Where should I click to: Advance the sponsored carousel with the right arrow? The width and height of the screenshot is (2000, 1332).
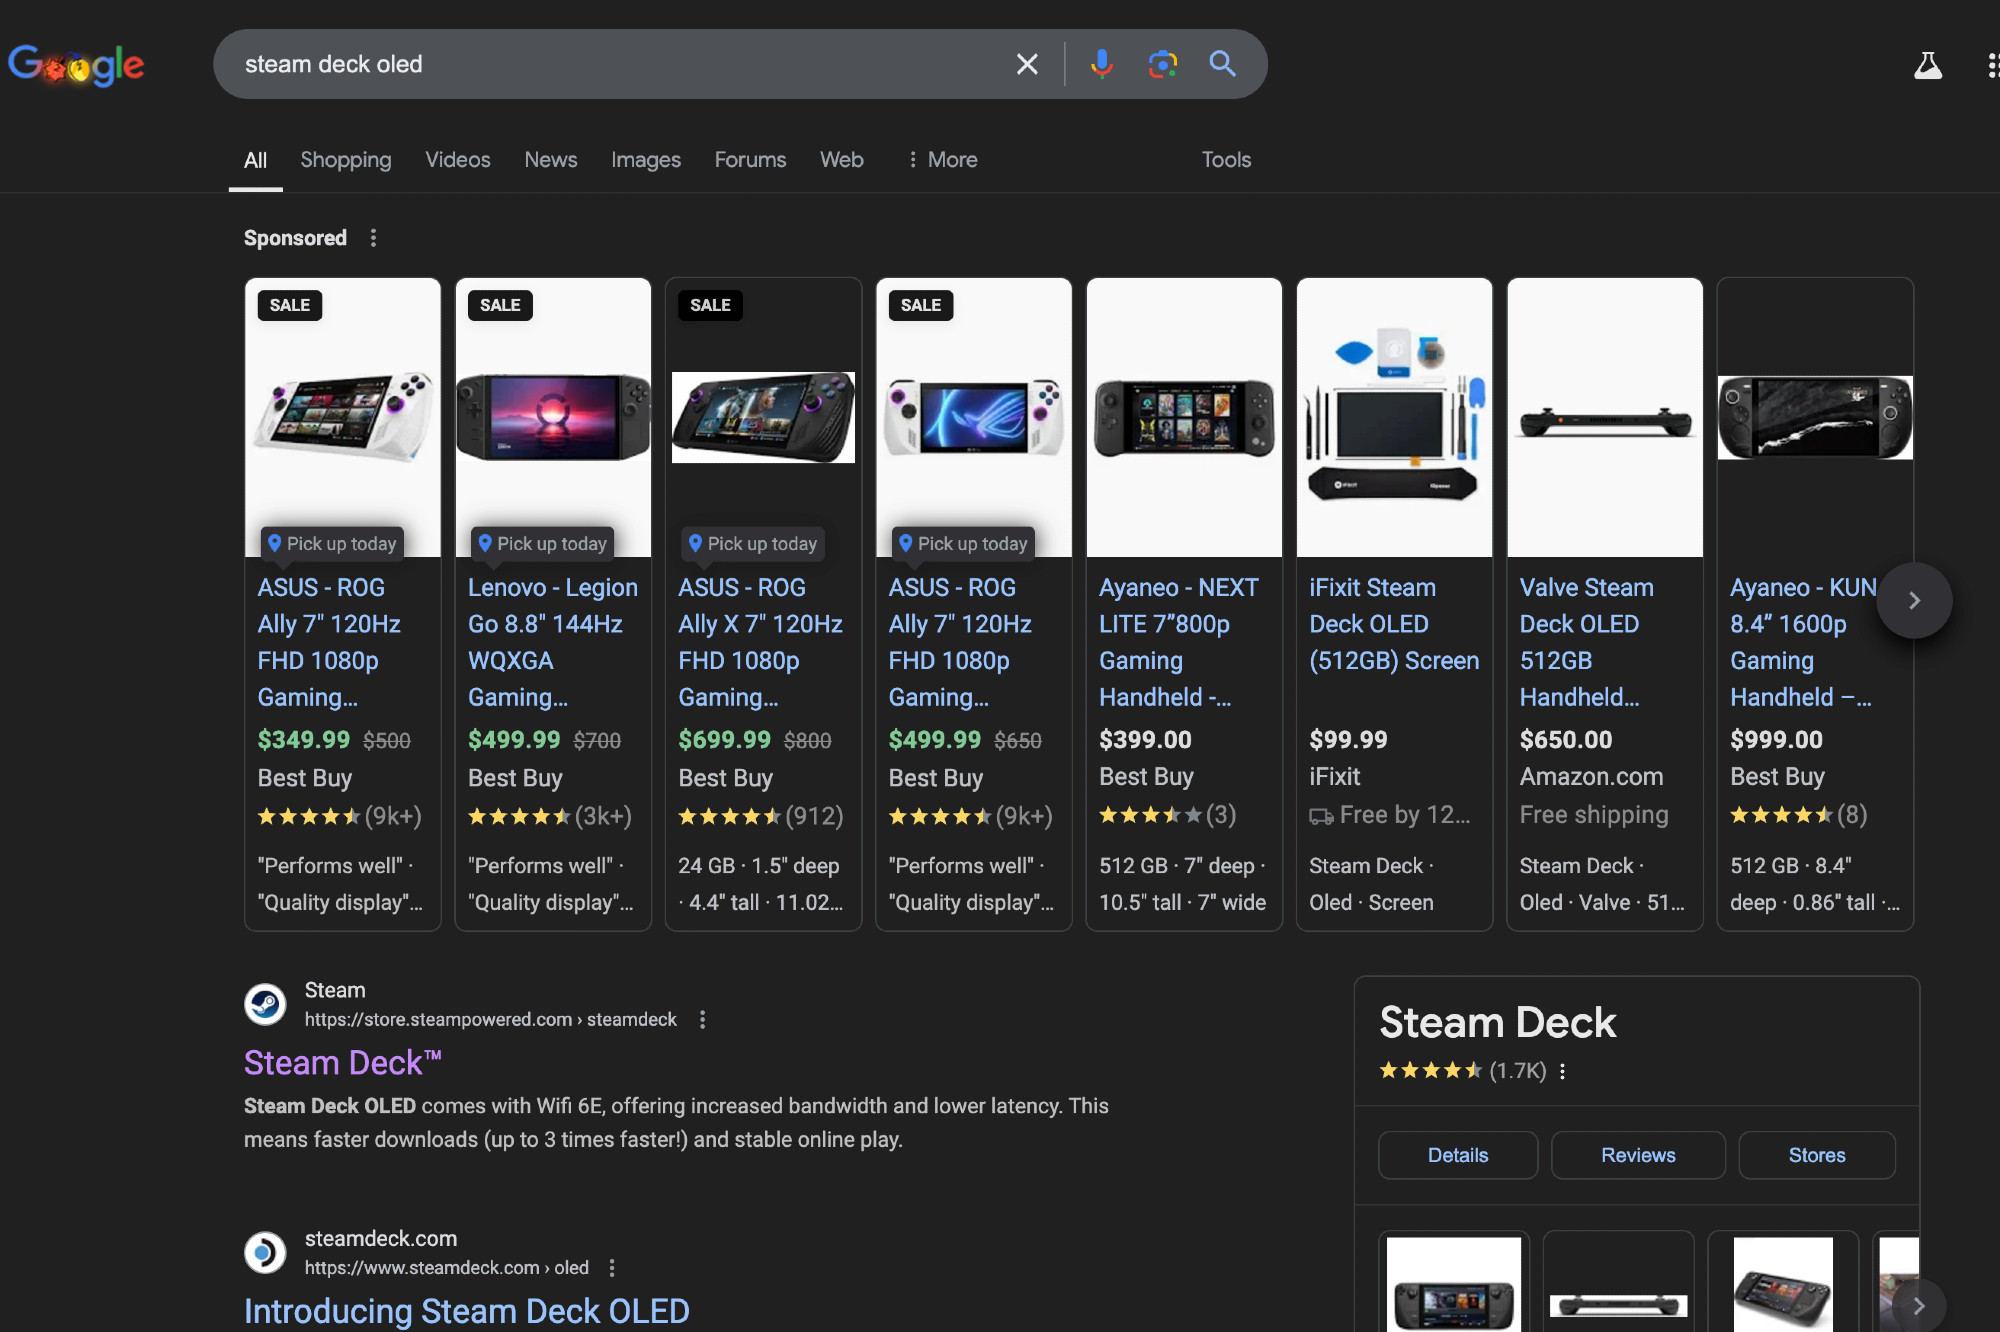click(x=1914, y=600)
